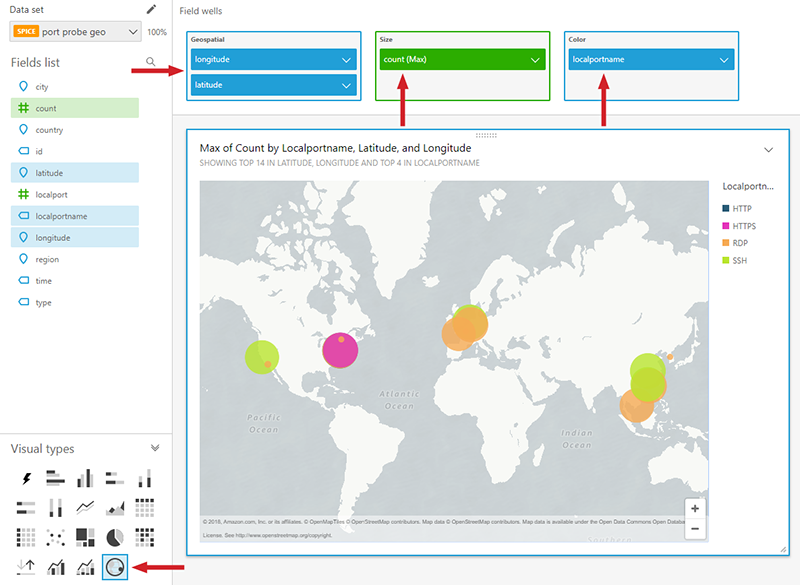Select the time field
Image resolution: width=800 pixels, height=585 pixels.
(74, 281)
